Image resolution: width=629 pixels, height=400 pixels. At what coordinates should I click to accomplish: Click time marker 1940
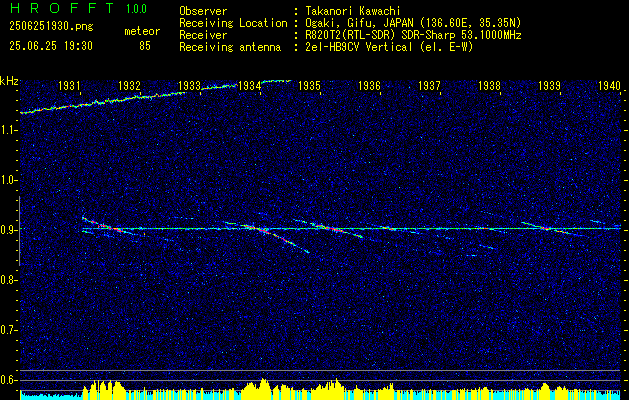click(x=609, y=85)
